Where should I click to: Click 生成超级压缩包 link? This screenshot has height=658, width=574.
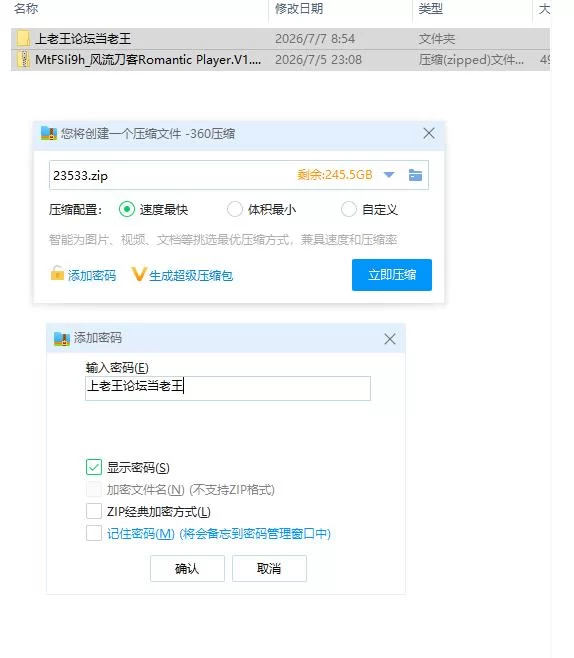[x=191, y=276]
